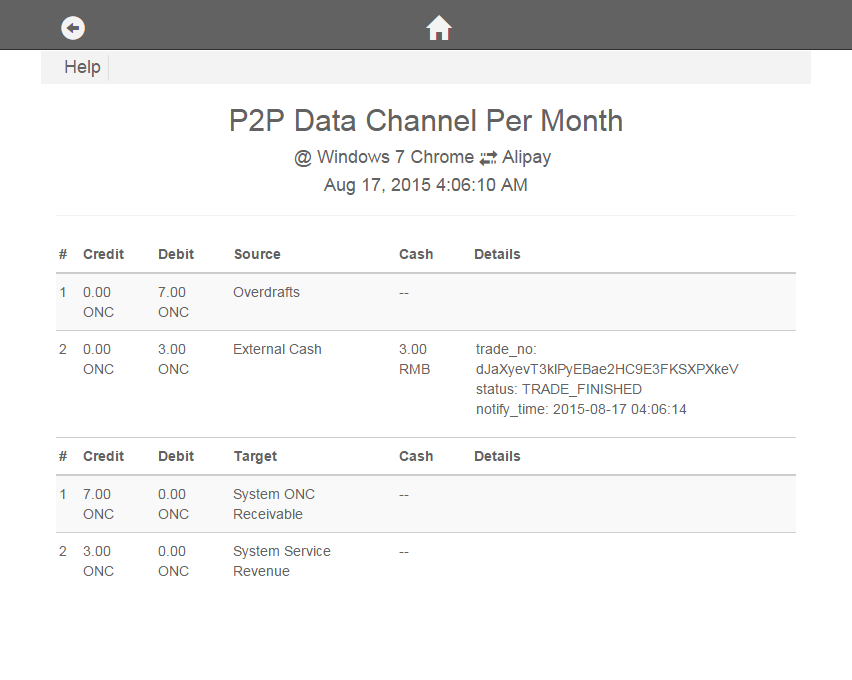
Task: Click the back arrow icon
Action: pos(73,28)
